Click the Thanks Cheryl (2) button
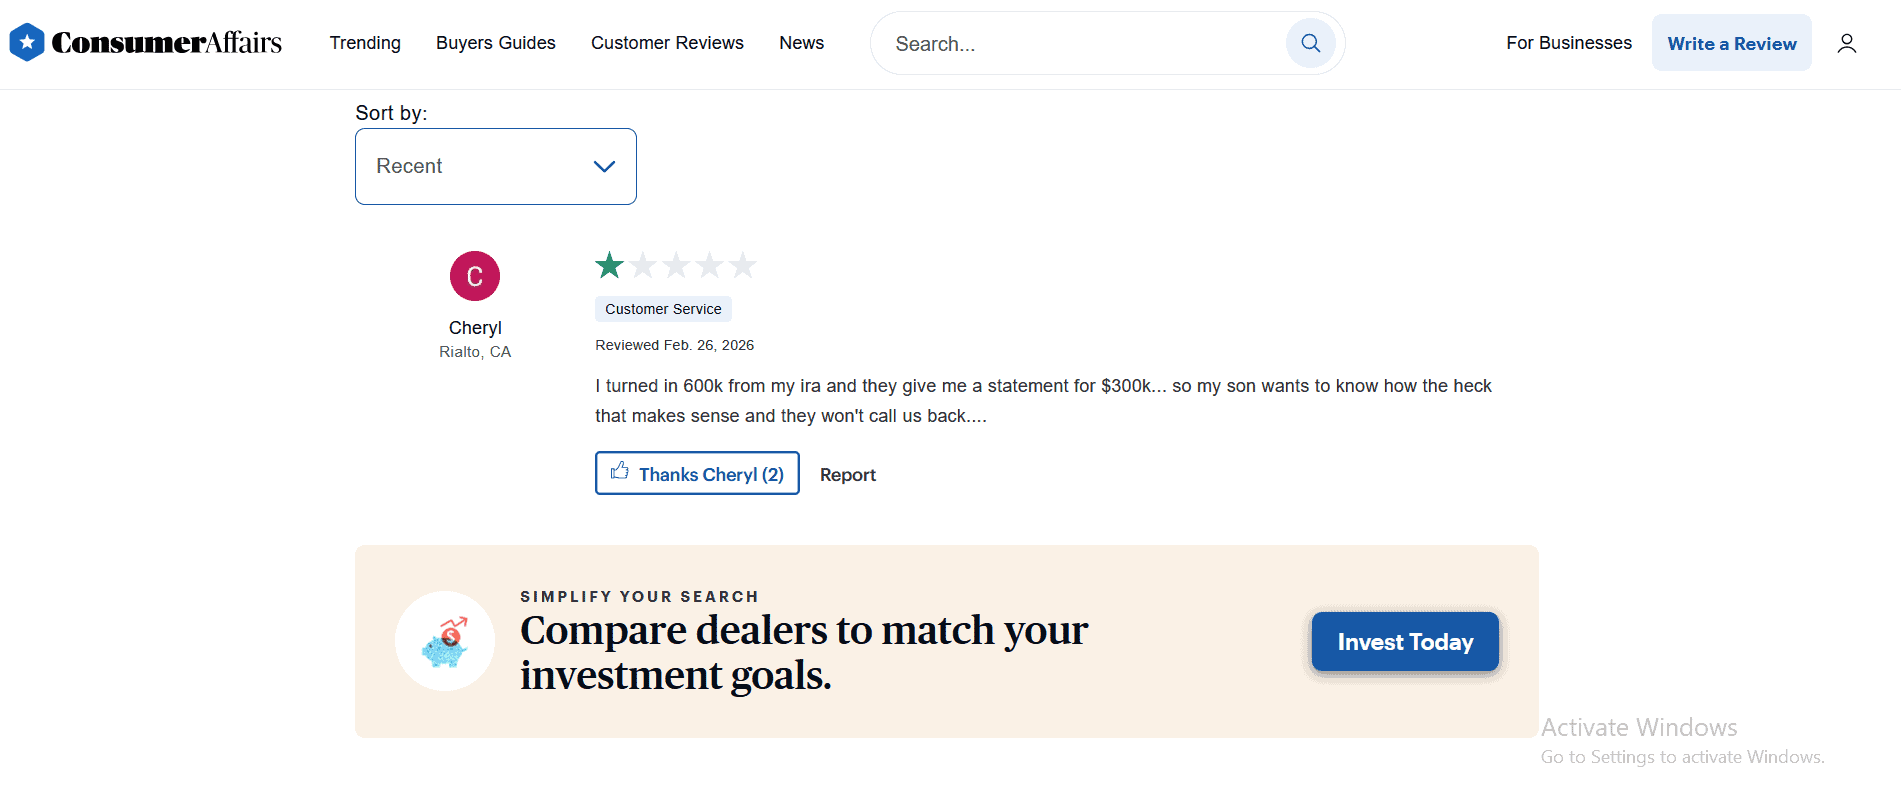This screenshot has width=1901, height=791. pos(697,473)
